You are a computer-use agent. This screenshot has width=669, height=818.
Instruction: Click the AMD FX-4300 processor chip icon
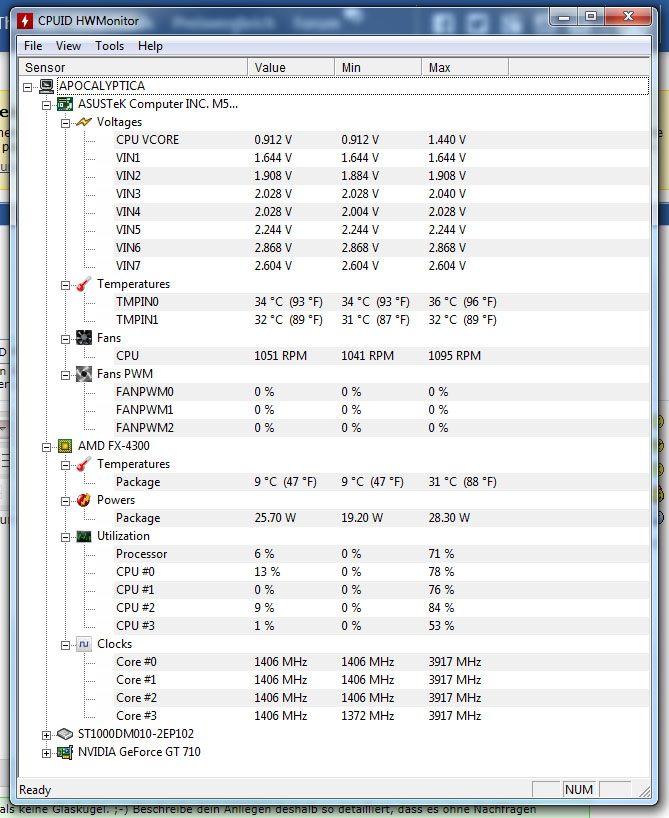point(65,446)
